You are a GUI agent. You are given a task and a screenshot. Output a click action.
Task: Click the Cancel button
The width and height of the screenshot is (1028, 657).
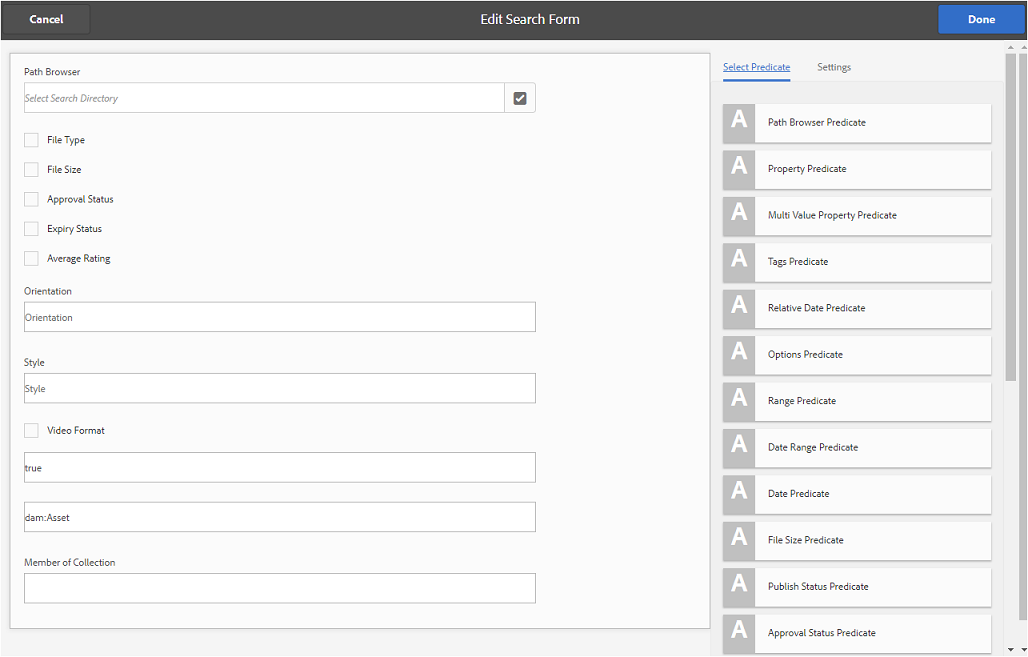pyautogui.click(x=47, y=19)
